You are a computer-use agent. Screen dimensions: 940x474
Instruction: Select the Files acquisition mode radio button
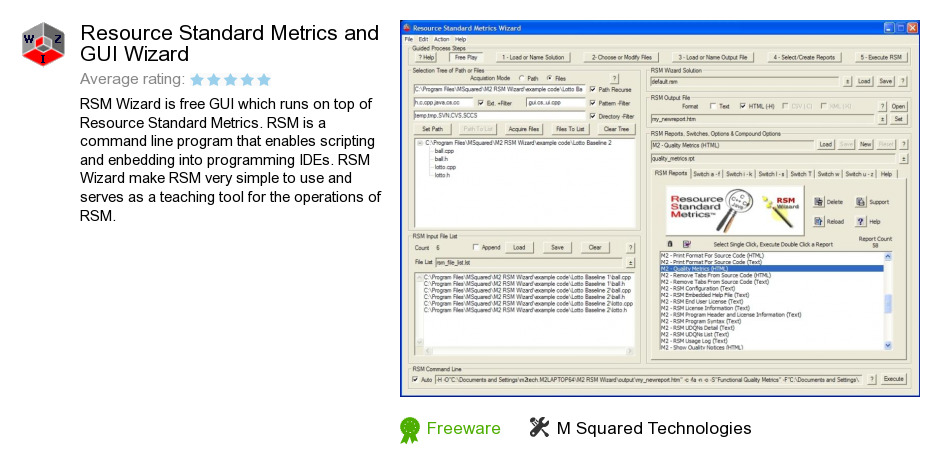pos(549,79)
